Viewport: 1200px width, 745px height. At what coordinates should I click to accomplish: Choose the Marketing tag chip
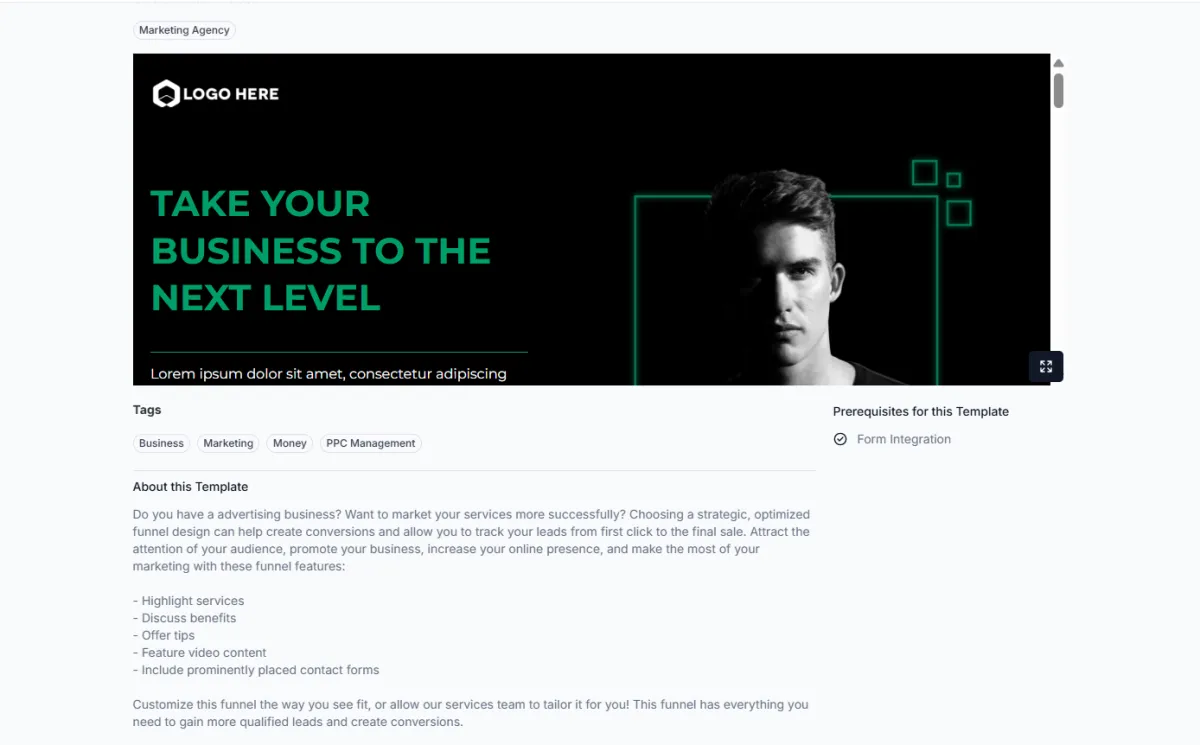(229, 443)
